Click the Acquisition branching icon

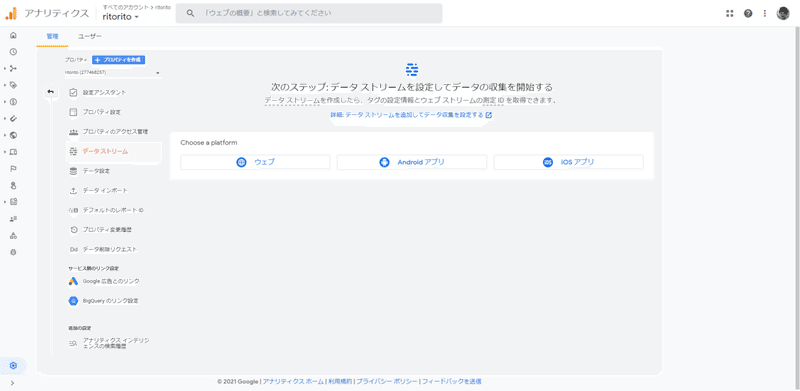[x=13, y=68]
